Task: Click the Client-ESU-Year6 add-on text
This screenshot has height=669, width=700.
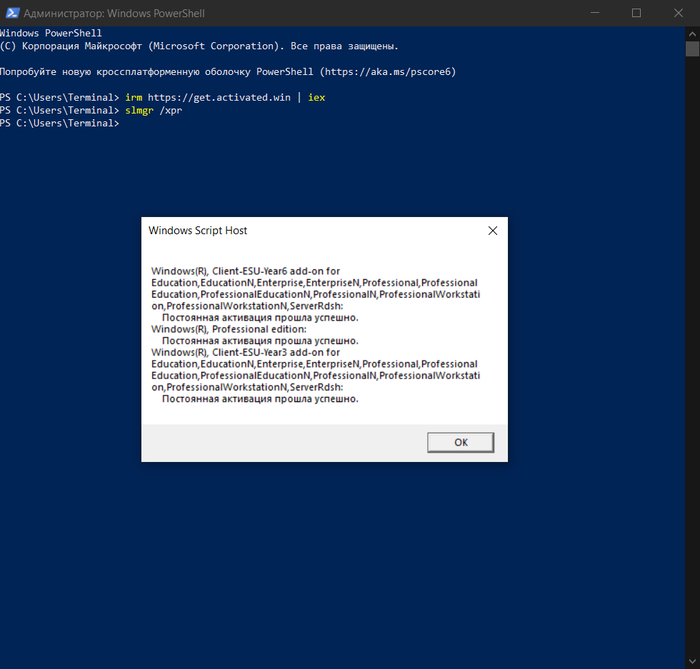Action: coord(245,271)
